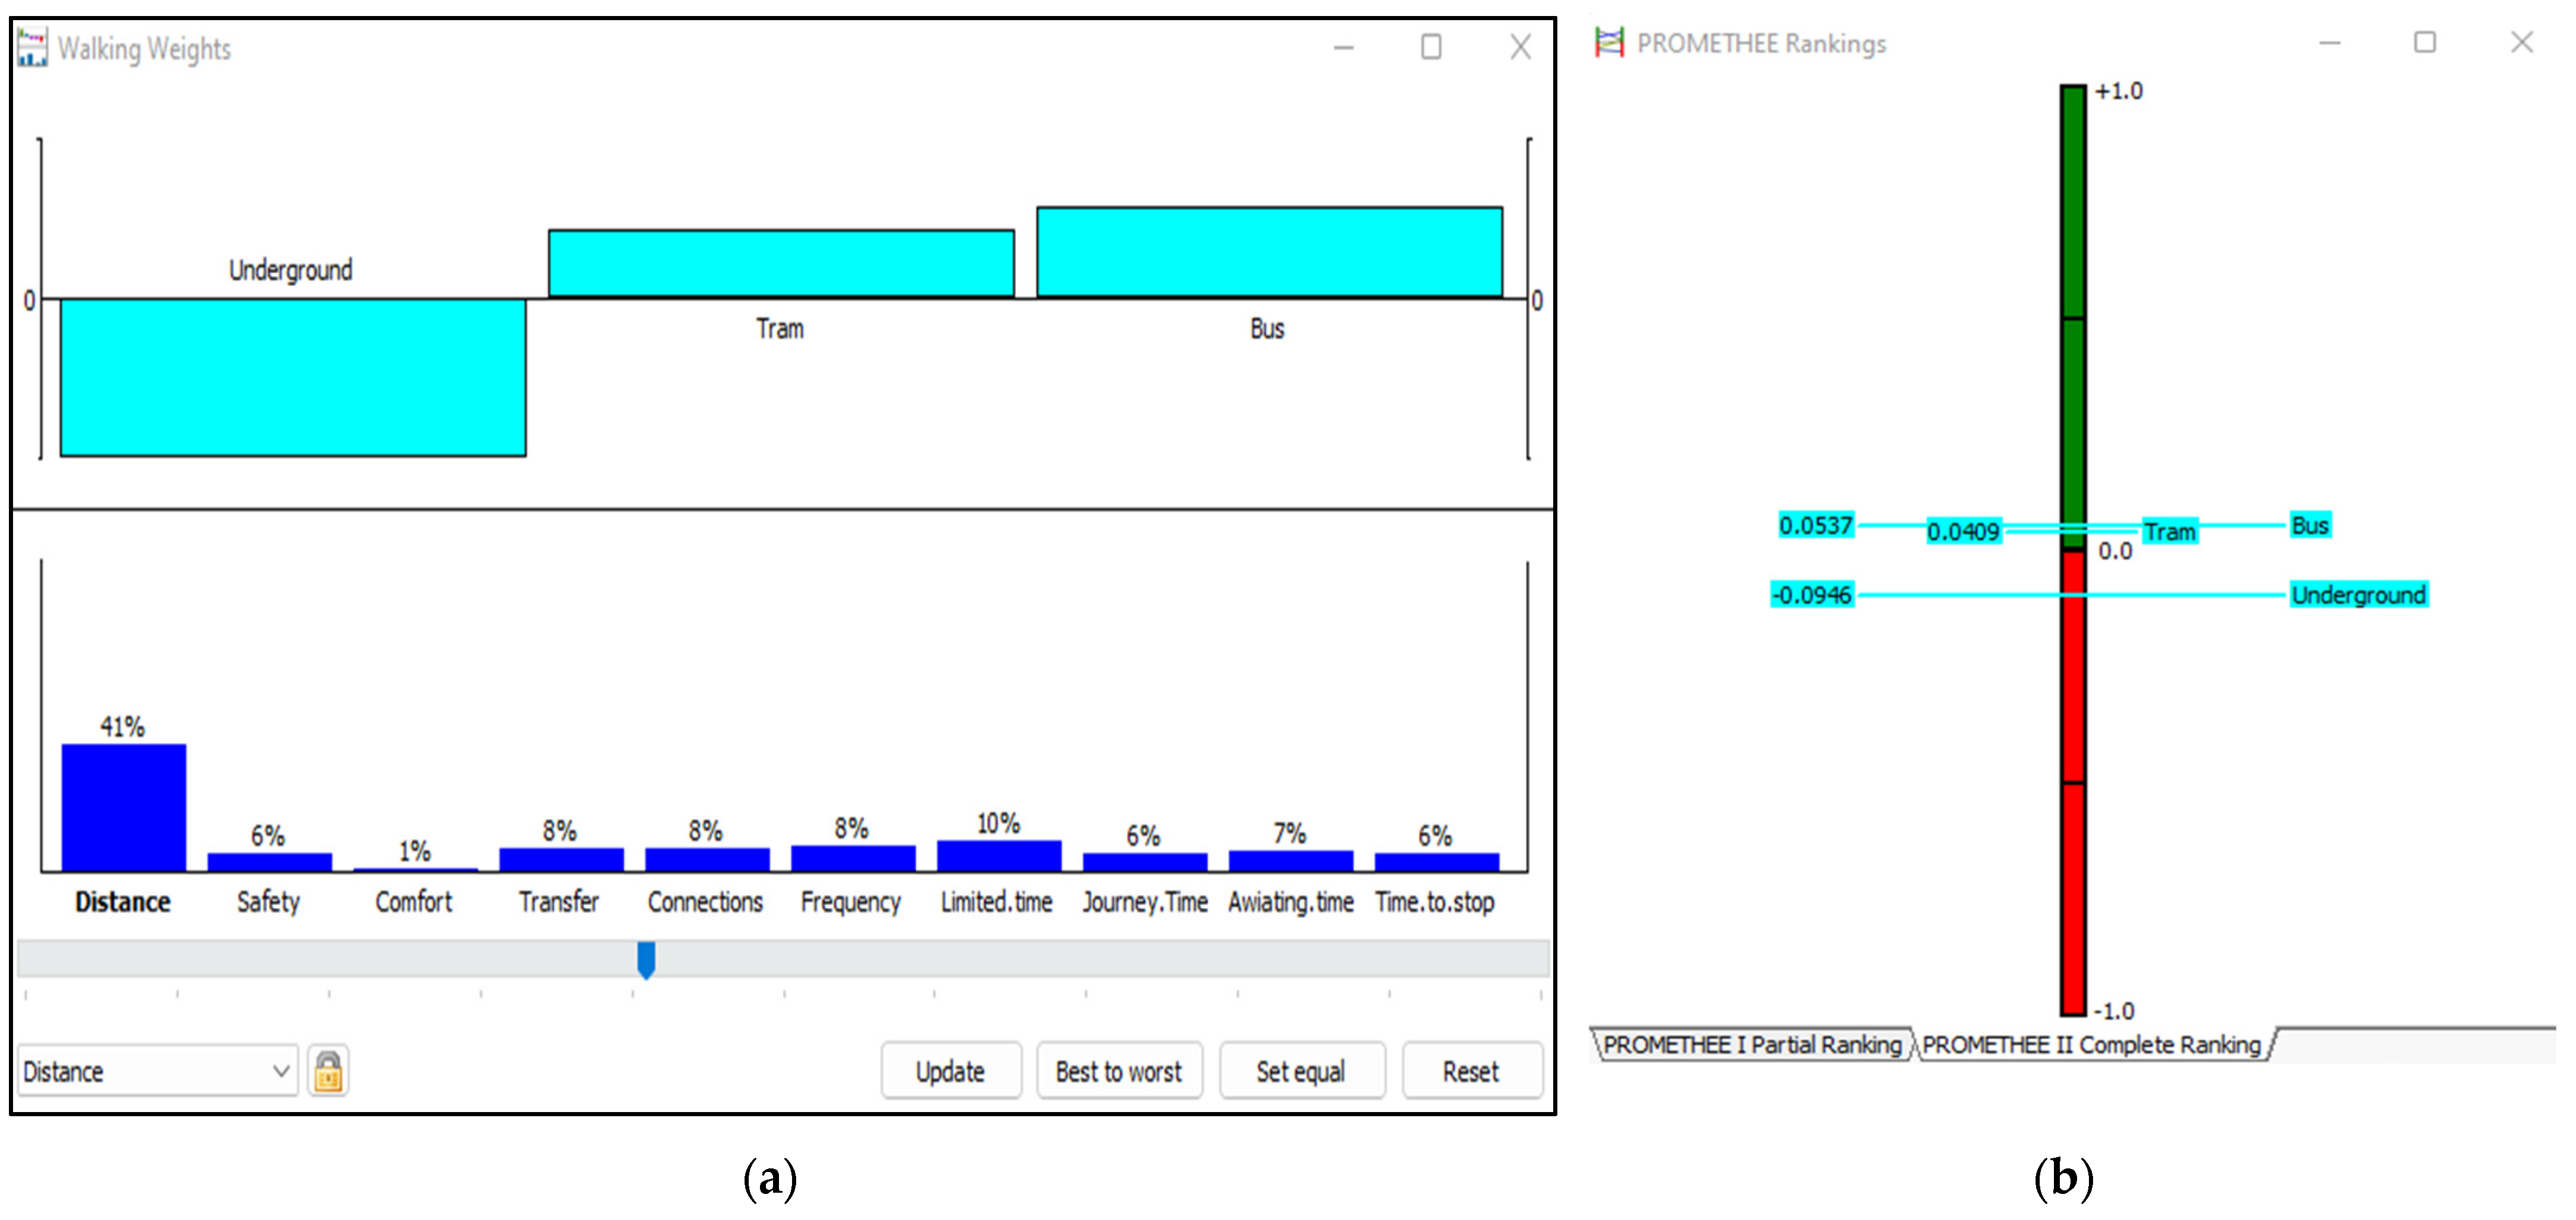2576x1220 pixels.
Task: Maximize the Walking Weights window
Action: point(1431,47)
